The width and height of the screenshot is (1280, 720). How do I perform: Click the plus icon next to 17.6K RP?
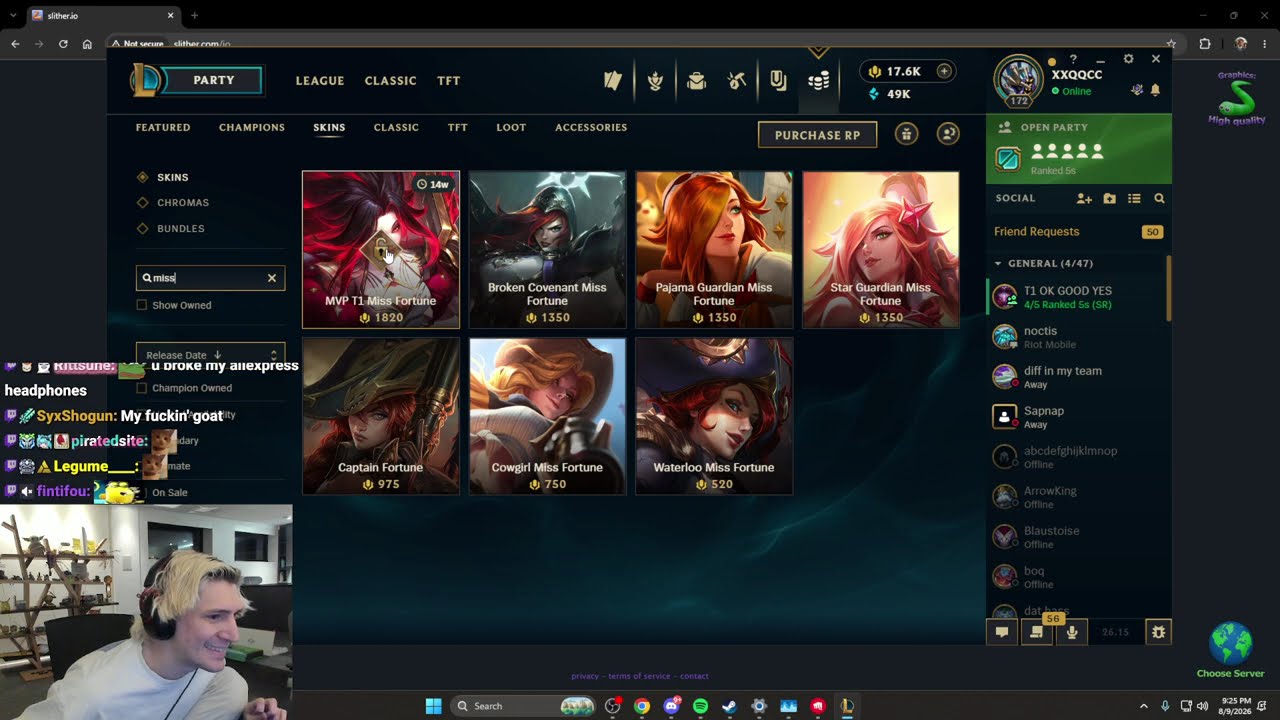(x=943, y=71)
